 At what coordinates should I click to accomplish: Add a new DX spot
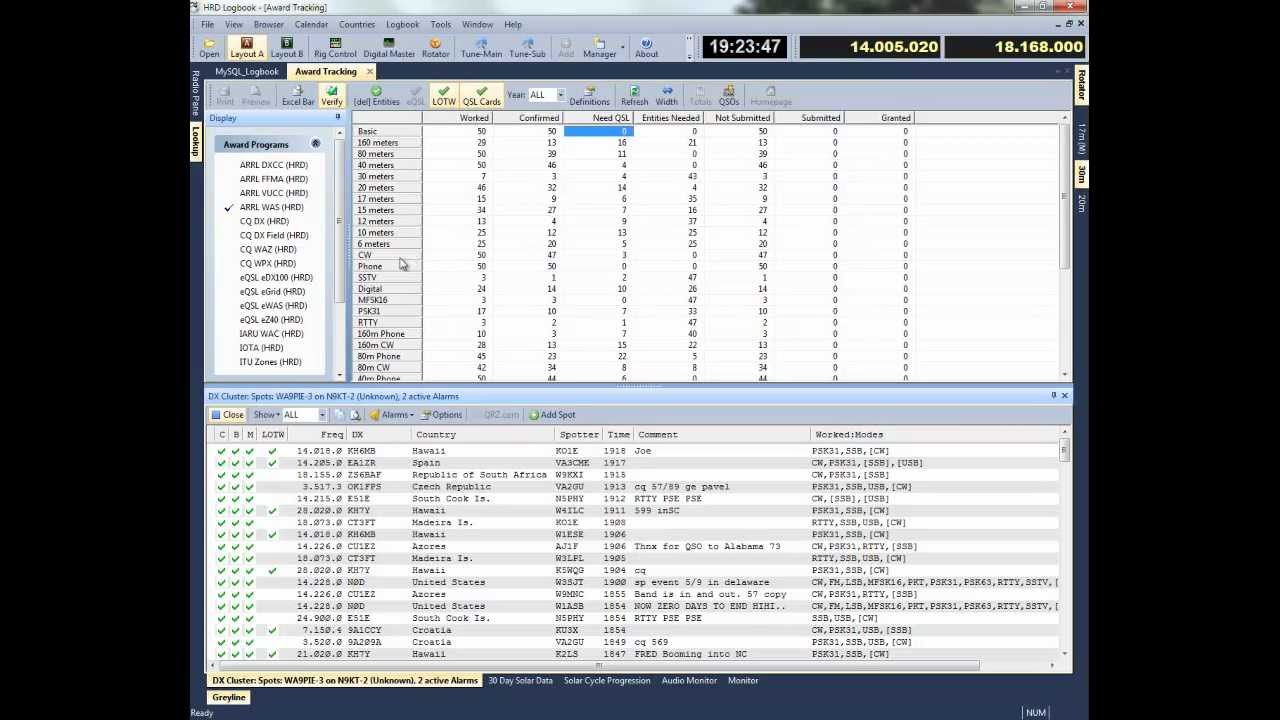pos(552,415)
